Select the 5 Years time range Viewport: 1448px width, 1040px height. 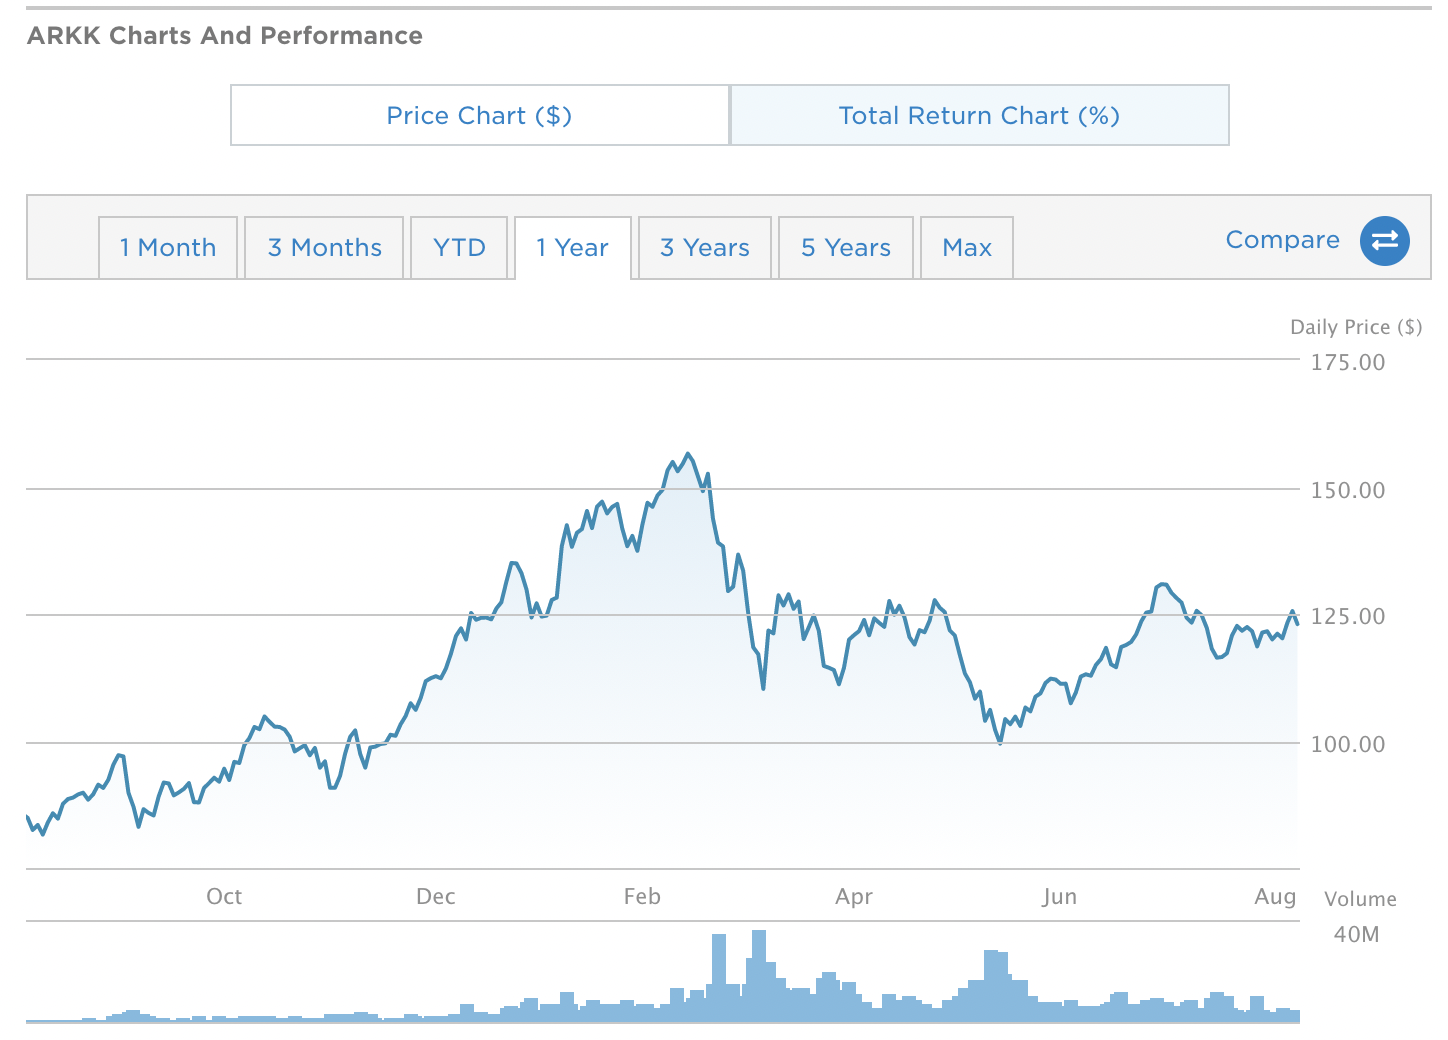pyautogui.click(x=846, y=248)
